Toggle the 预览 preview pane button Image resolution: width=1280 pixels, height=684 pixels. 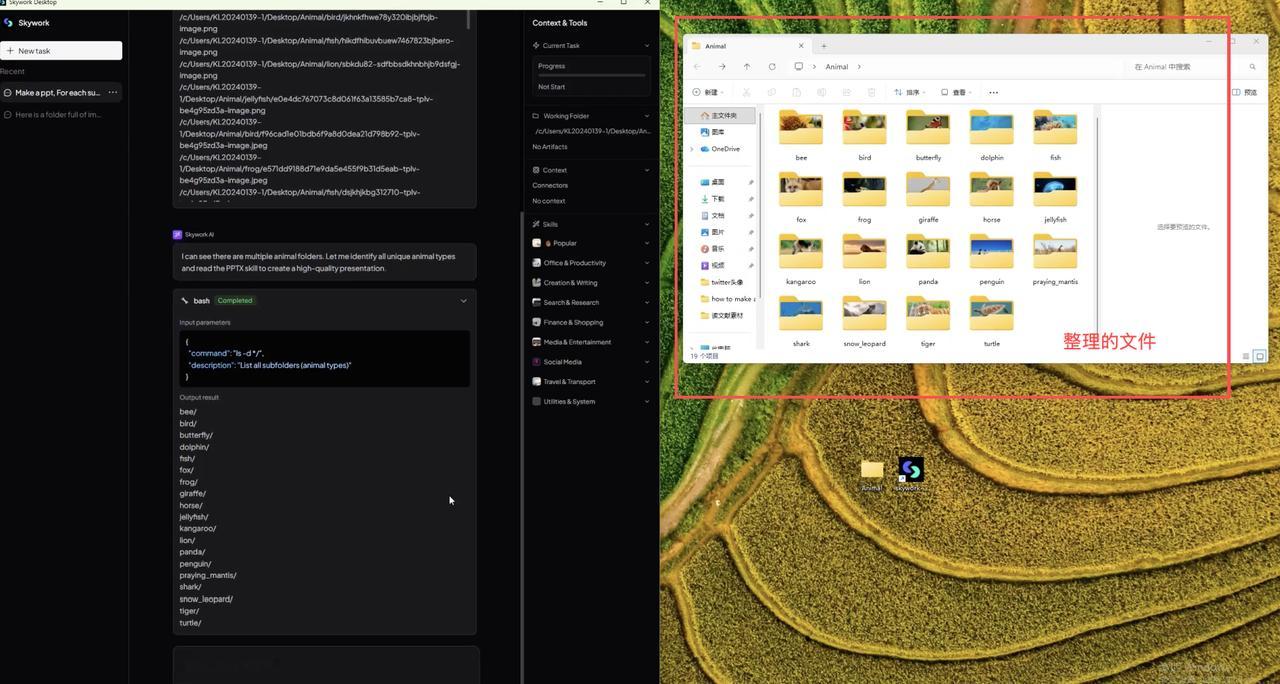(x=1245, y=92)
